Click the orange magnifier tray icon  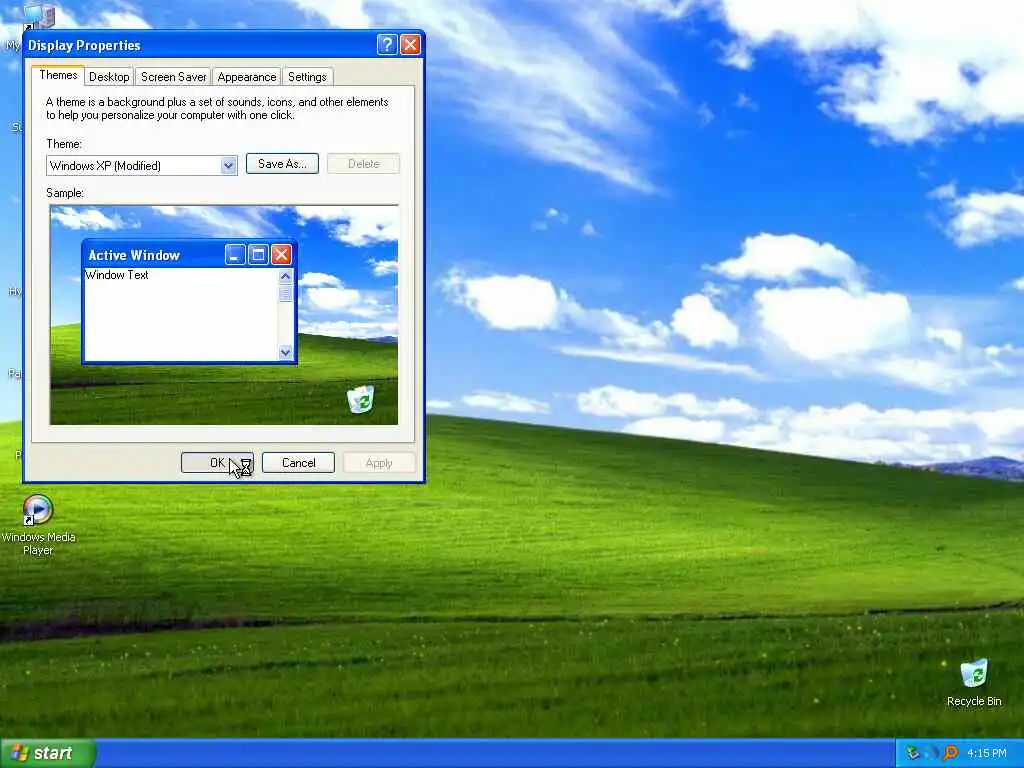[x=950, y=753]
